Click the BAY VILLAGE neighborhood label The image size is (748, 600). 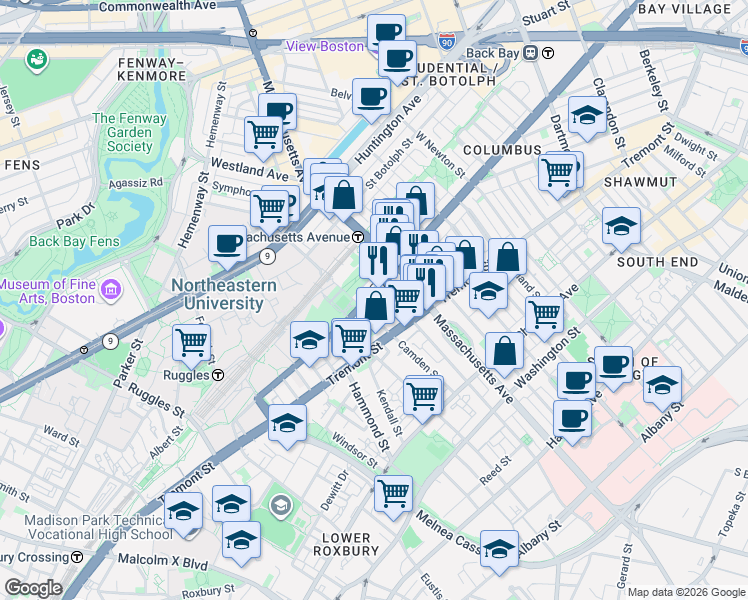click(x=684, y=9)
